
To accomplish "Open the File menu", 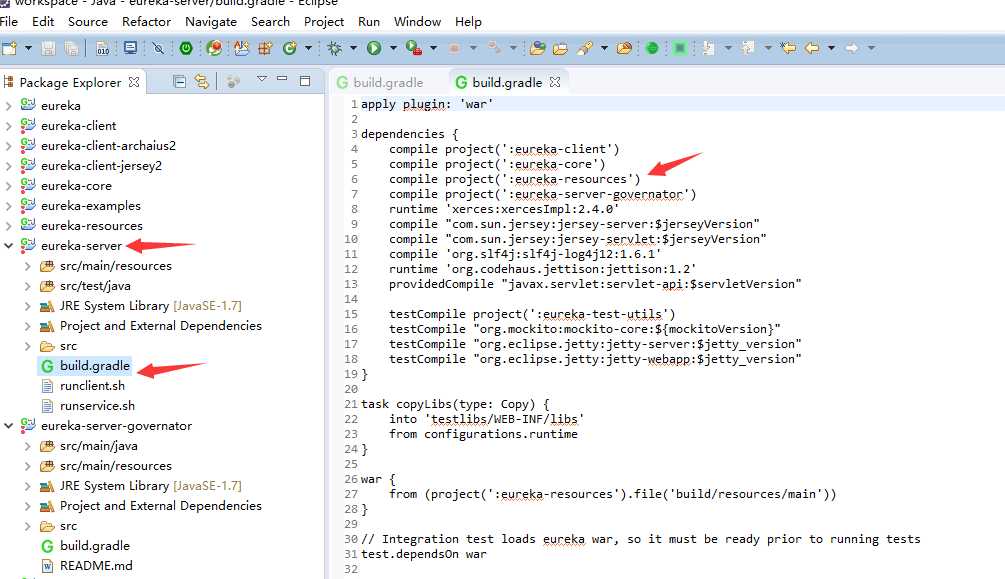I will pyautogui.click(x=9, y=22).
